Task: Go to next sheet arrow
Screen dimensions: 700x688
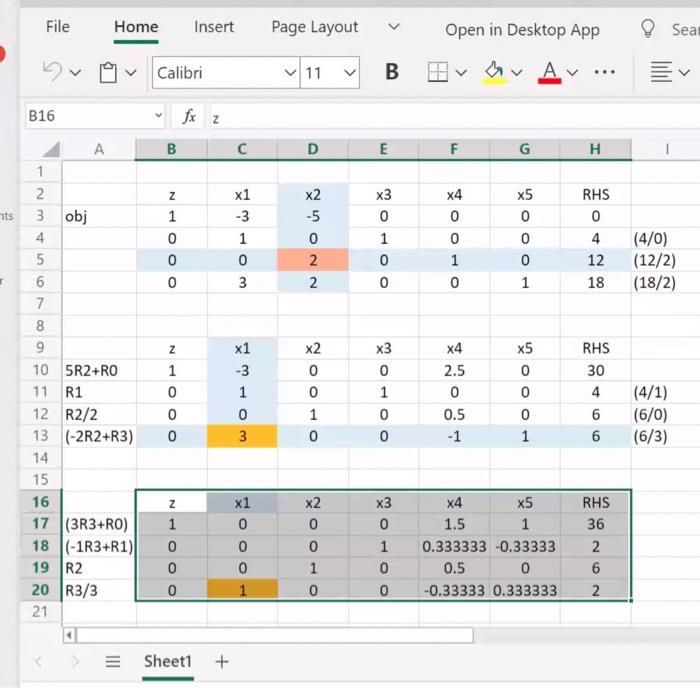Action: tap(75, 661)
